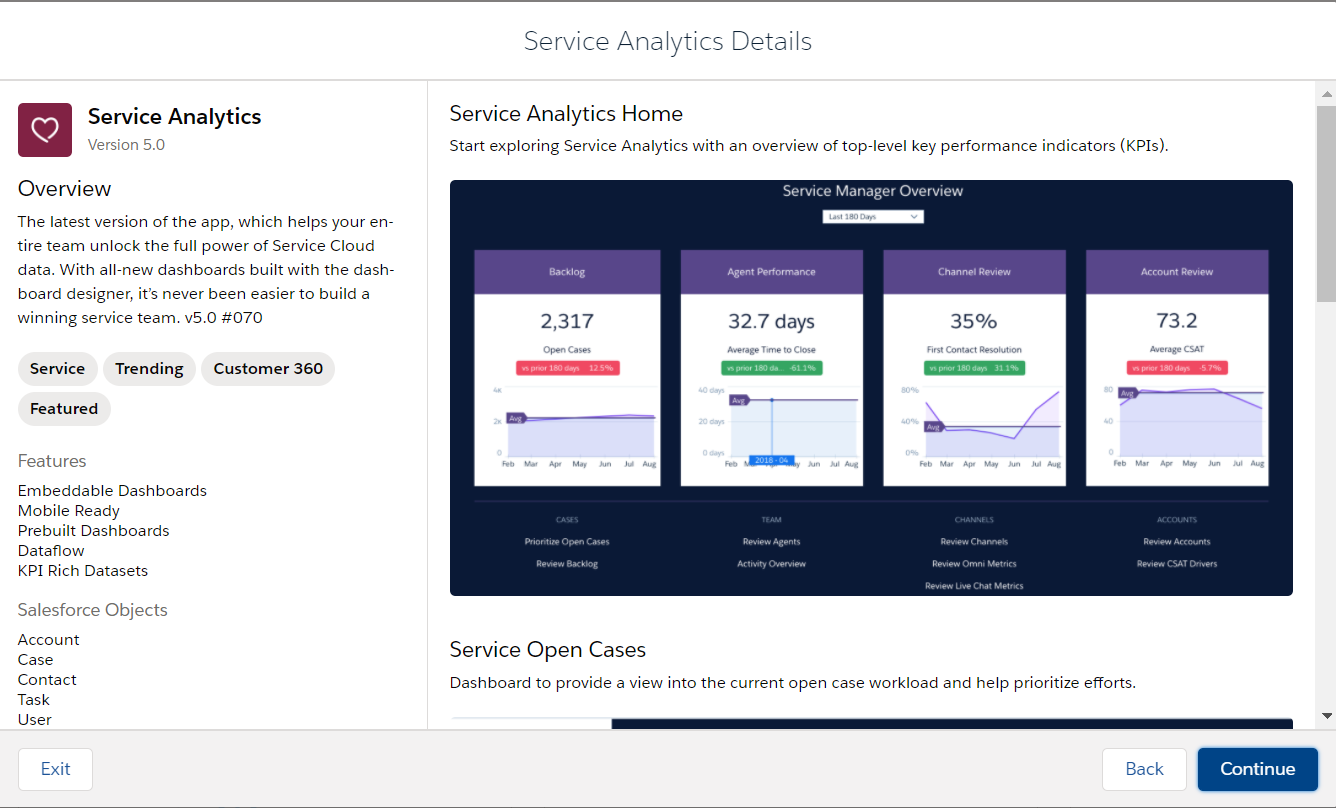Click the Backlog panel header
The image size is (1336, 808).
tap(567, 272)
